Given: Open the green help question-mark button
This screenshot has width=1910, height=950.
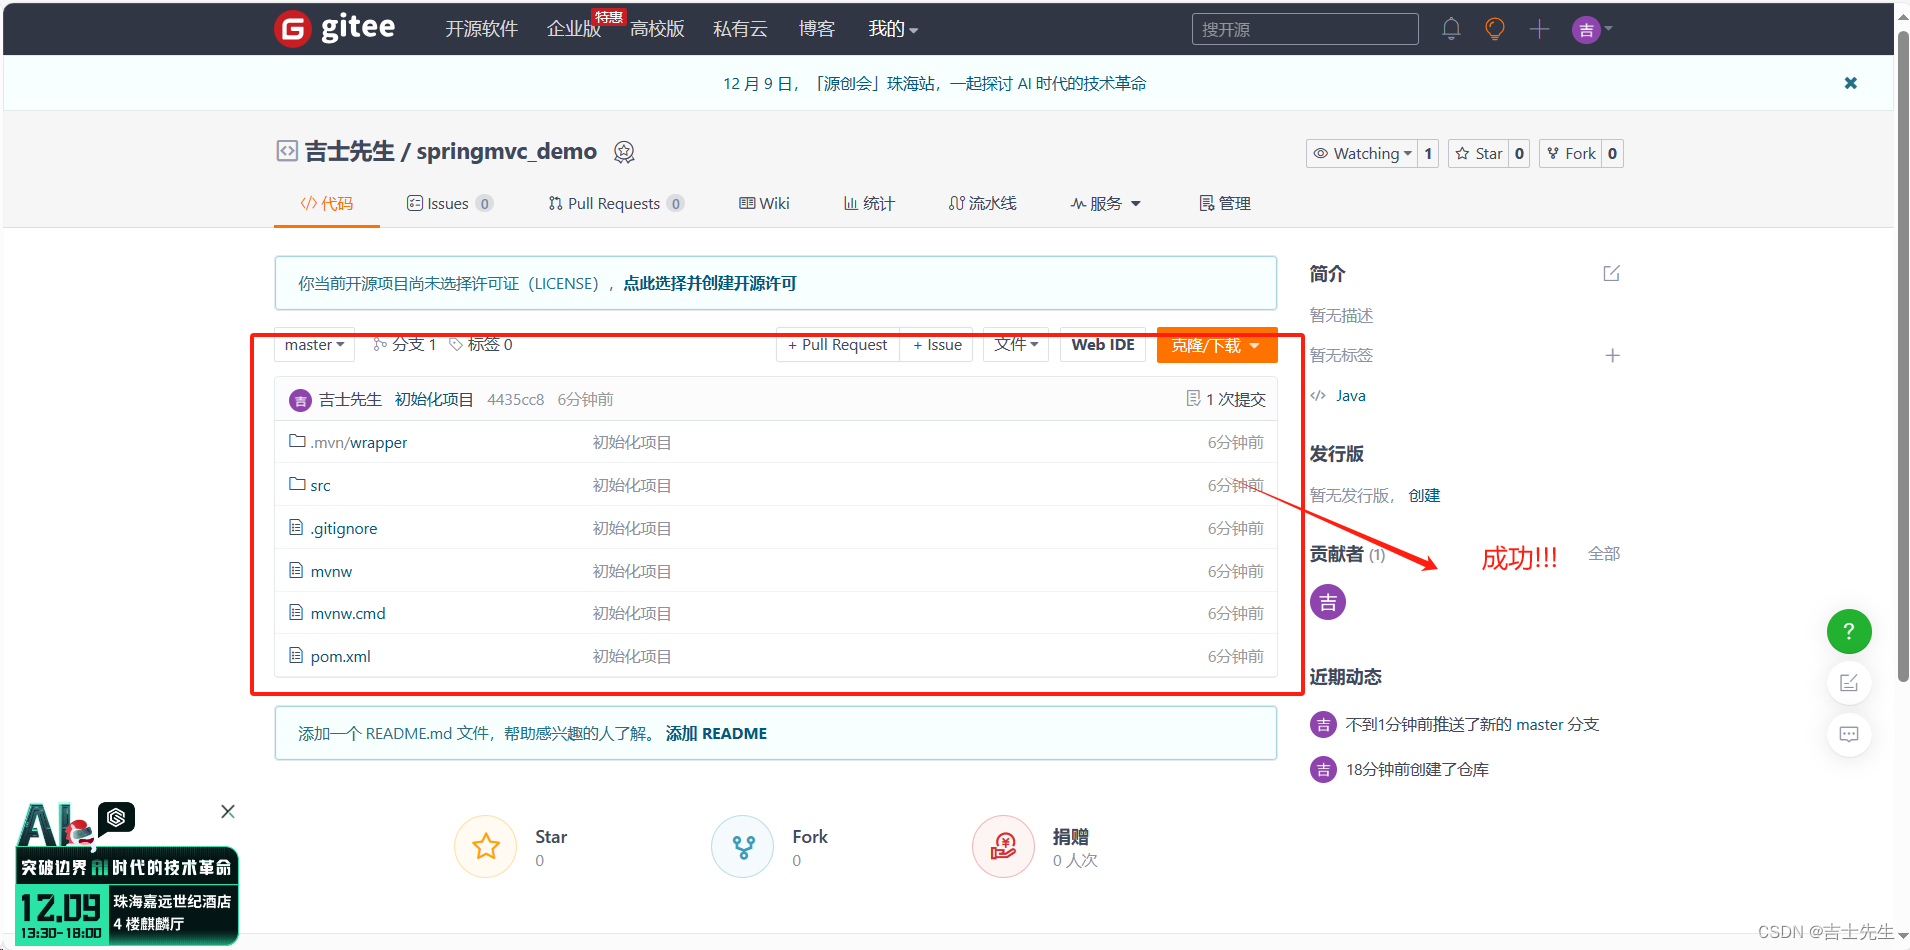Looking at the screenshot, I should [1849, 632].
